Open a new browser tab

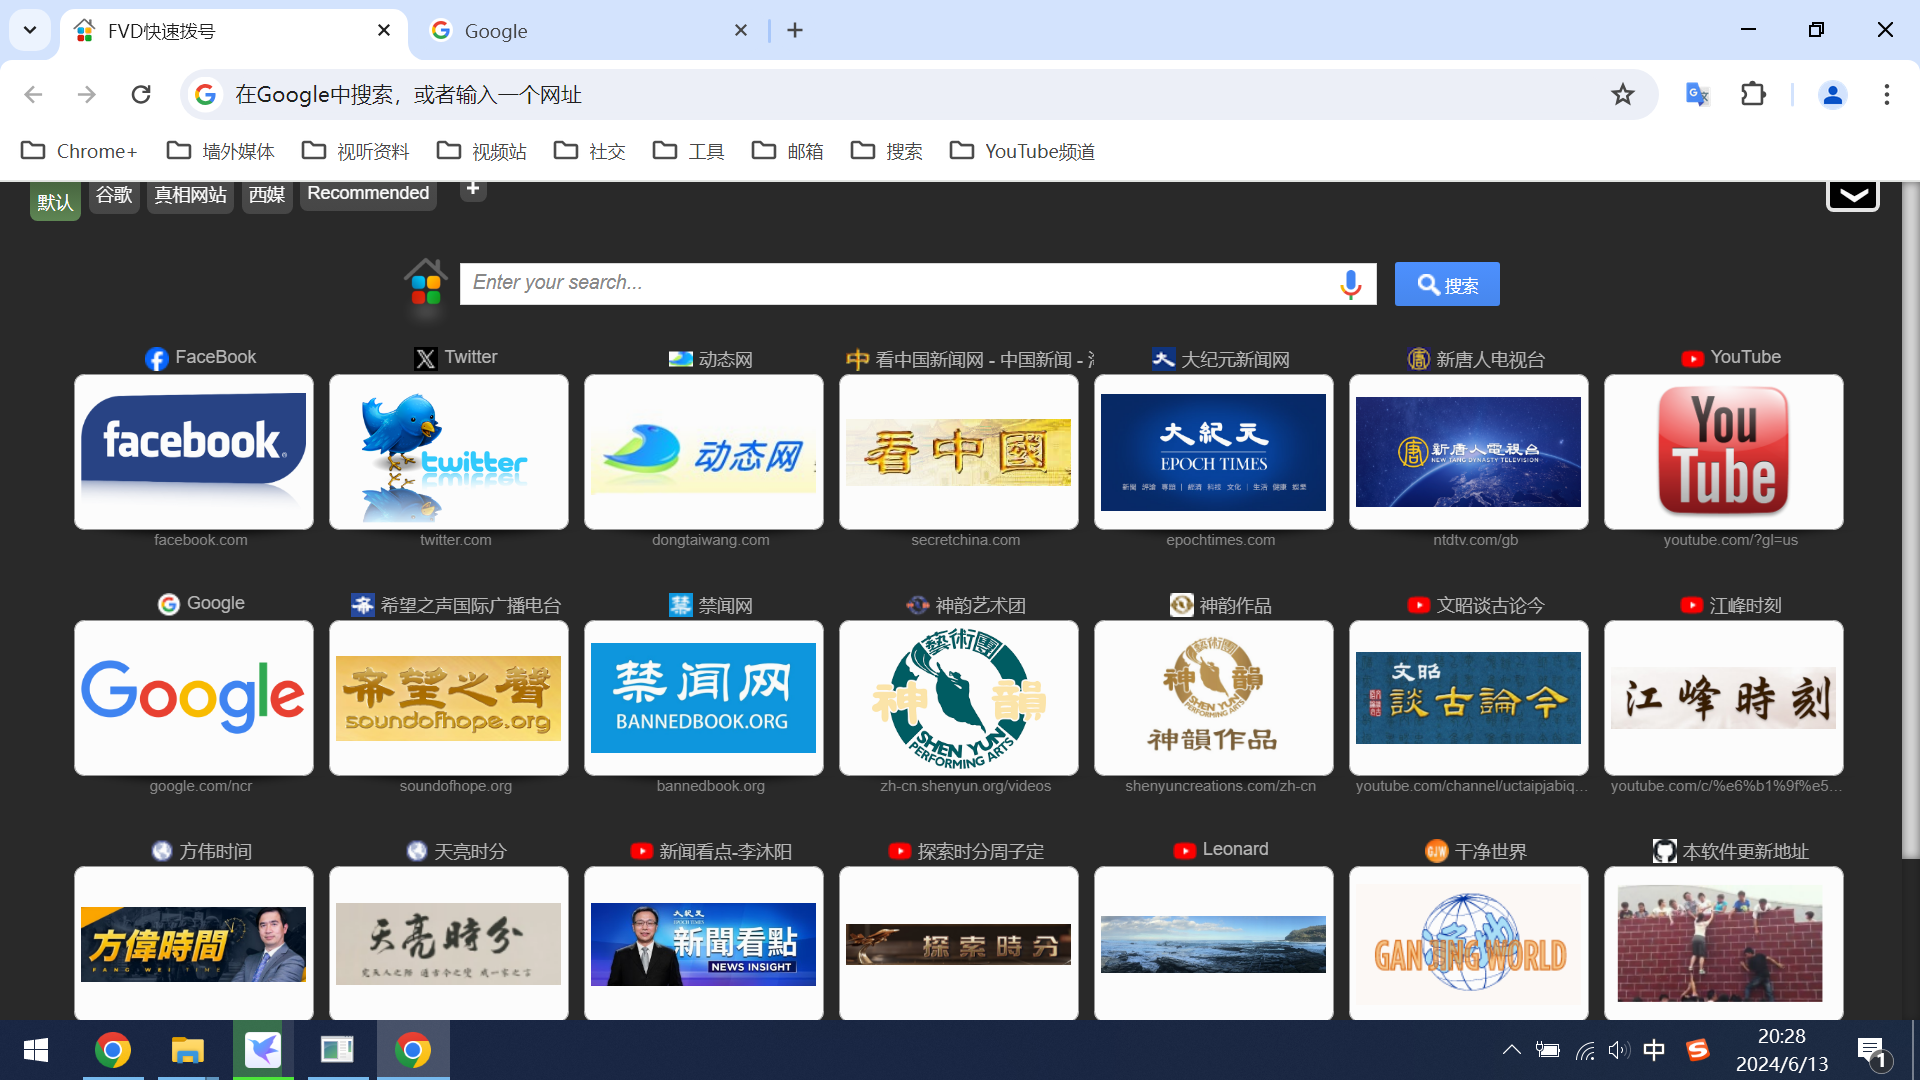click(x=795, y=30)
